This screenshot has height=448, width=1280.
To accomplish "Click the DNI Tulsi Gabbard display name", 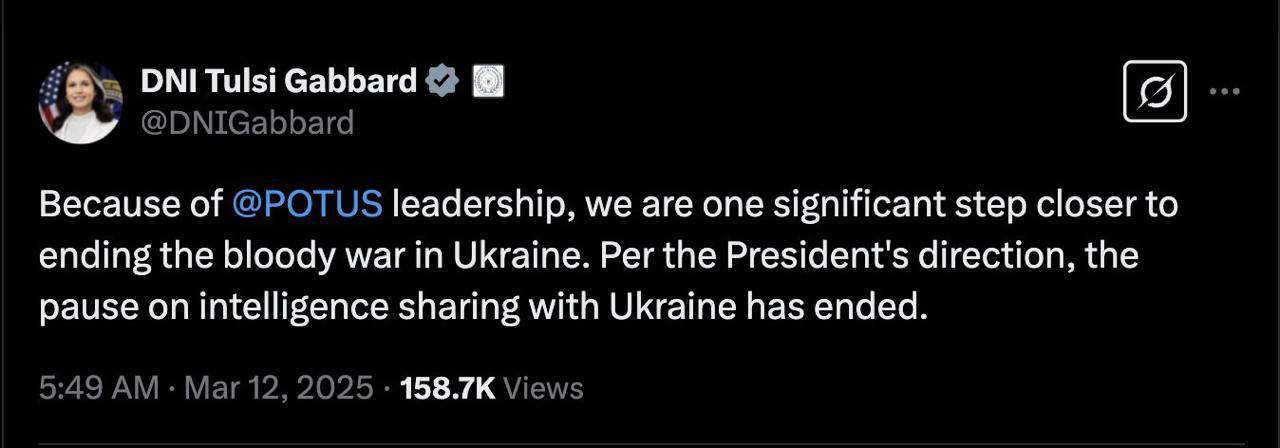I will click(x=279, y=82).
